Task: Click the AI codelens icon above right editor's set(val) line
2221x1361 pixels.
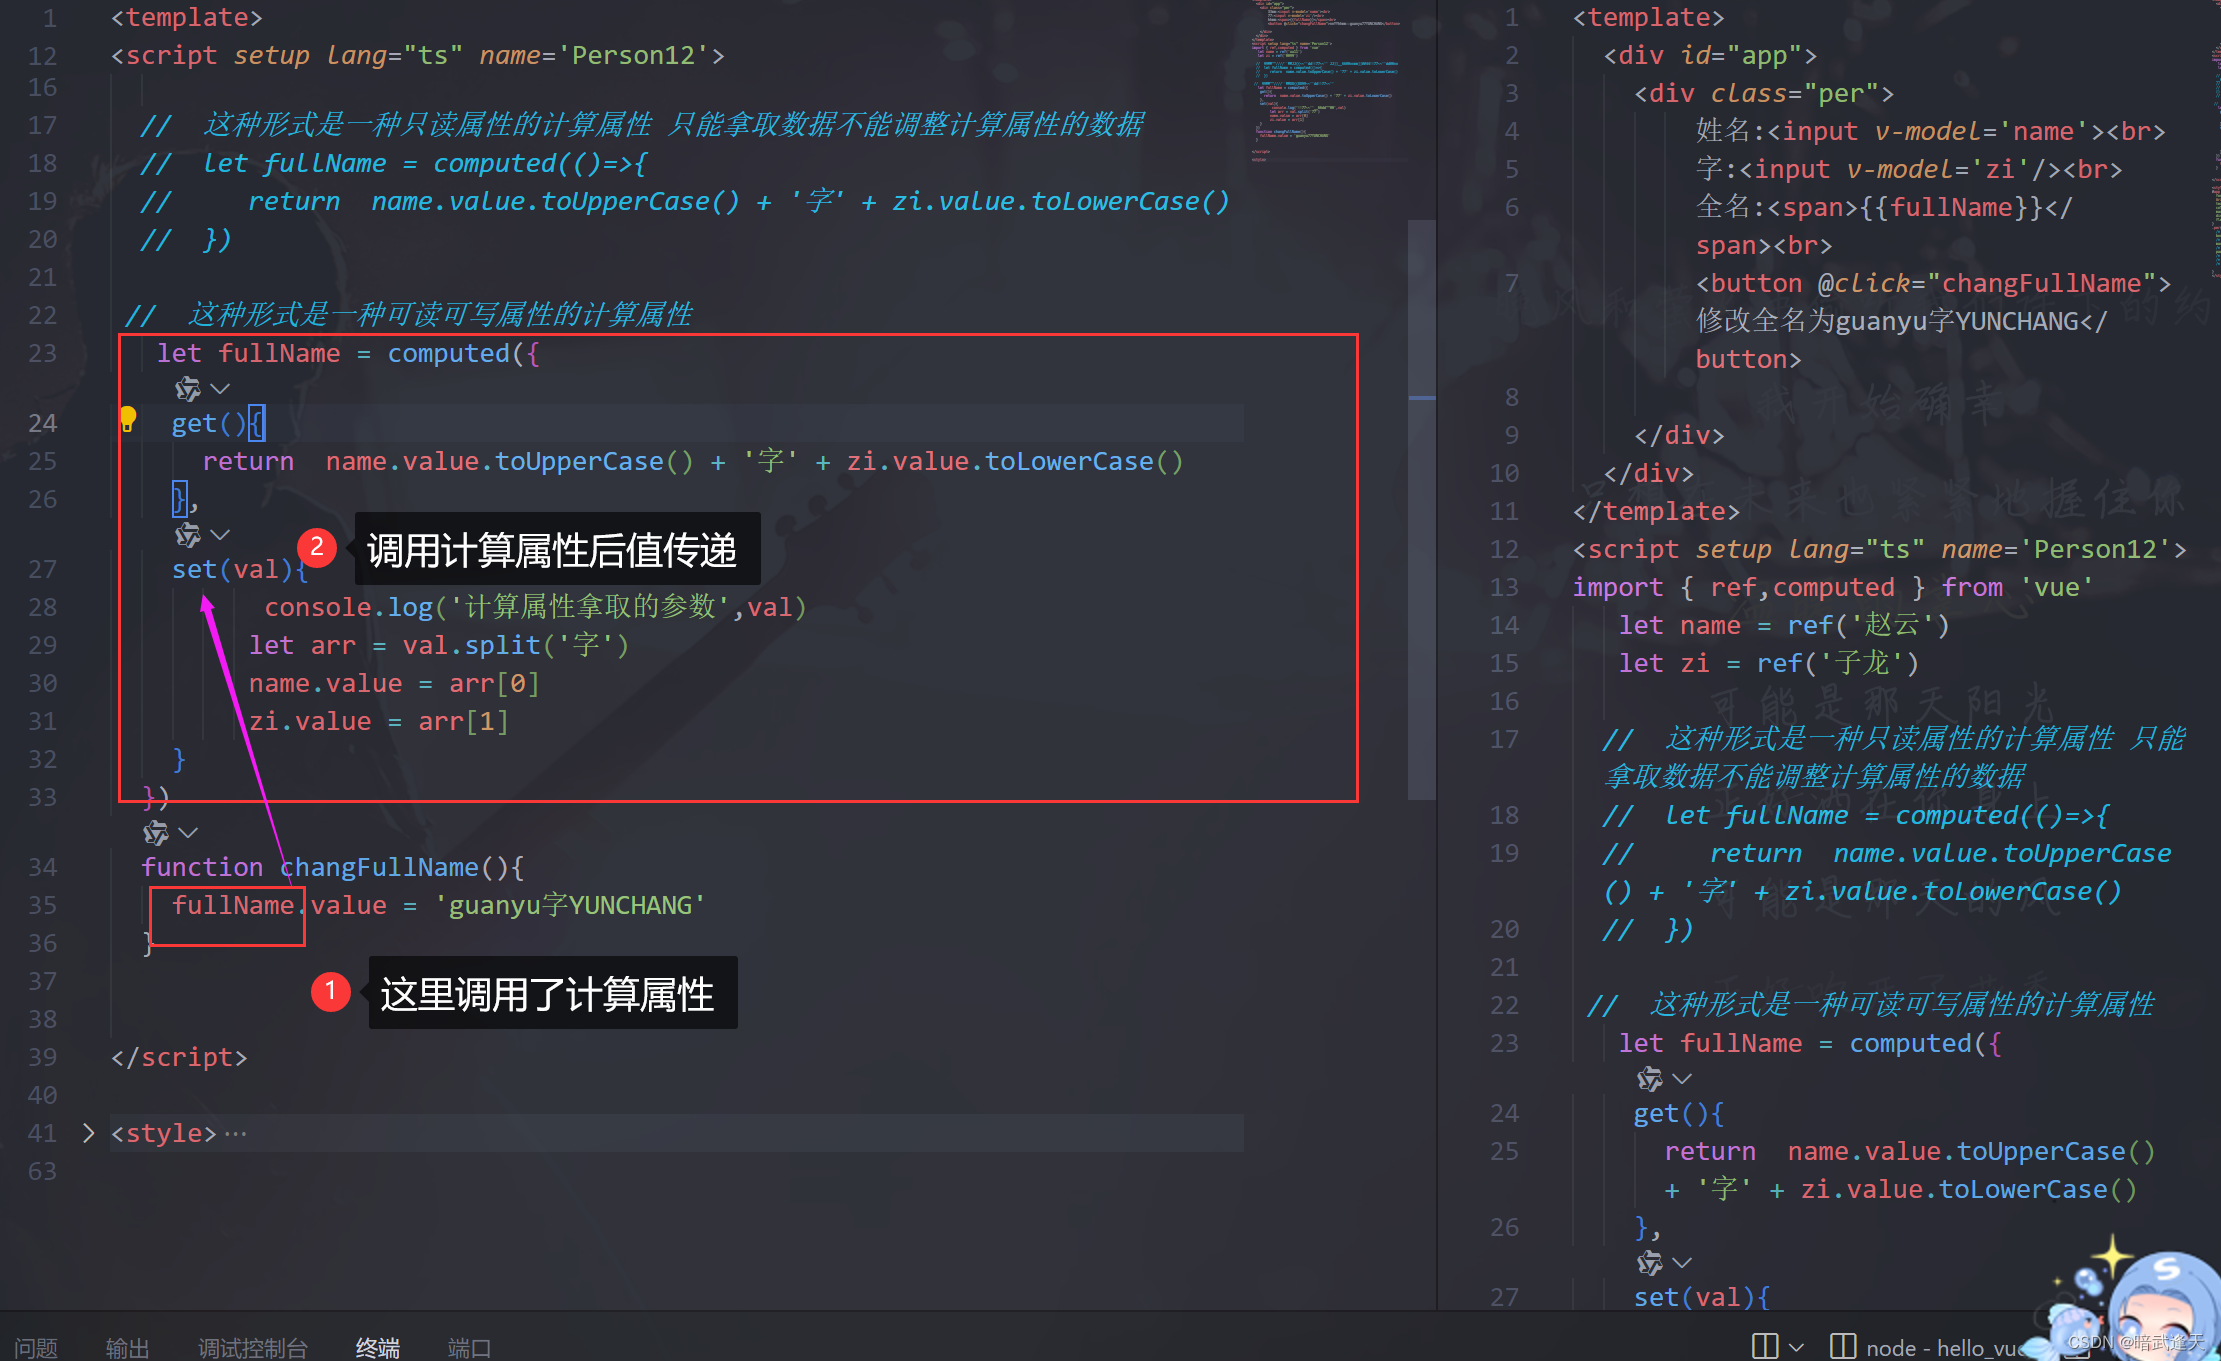Action: click(x=1649, y=1262)
